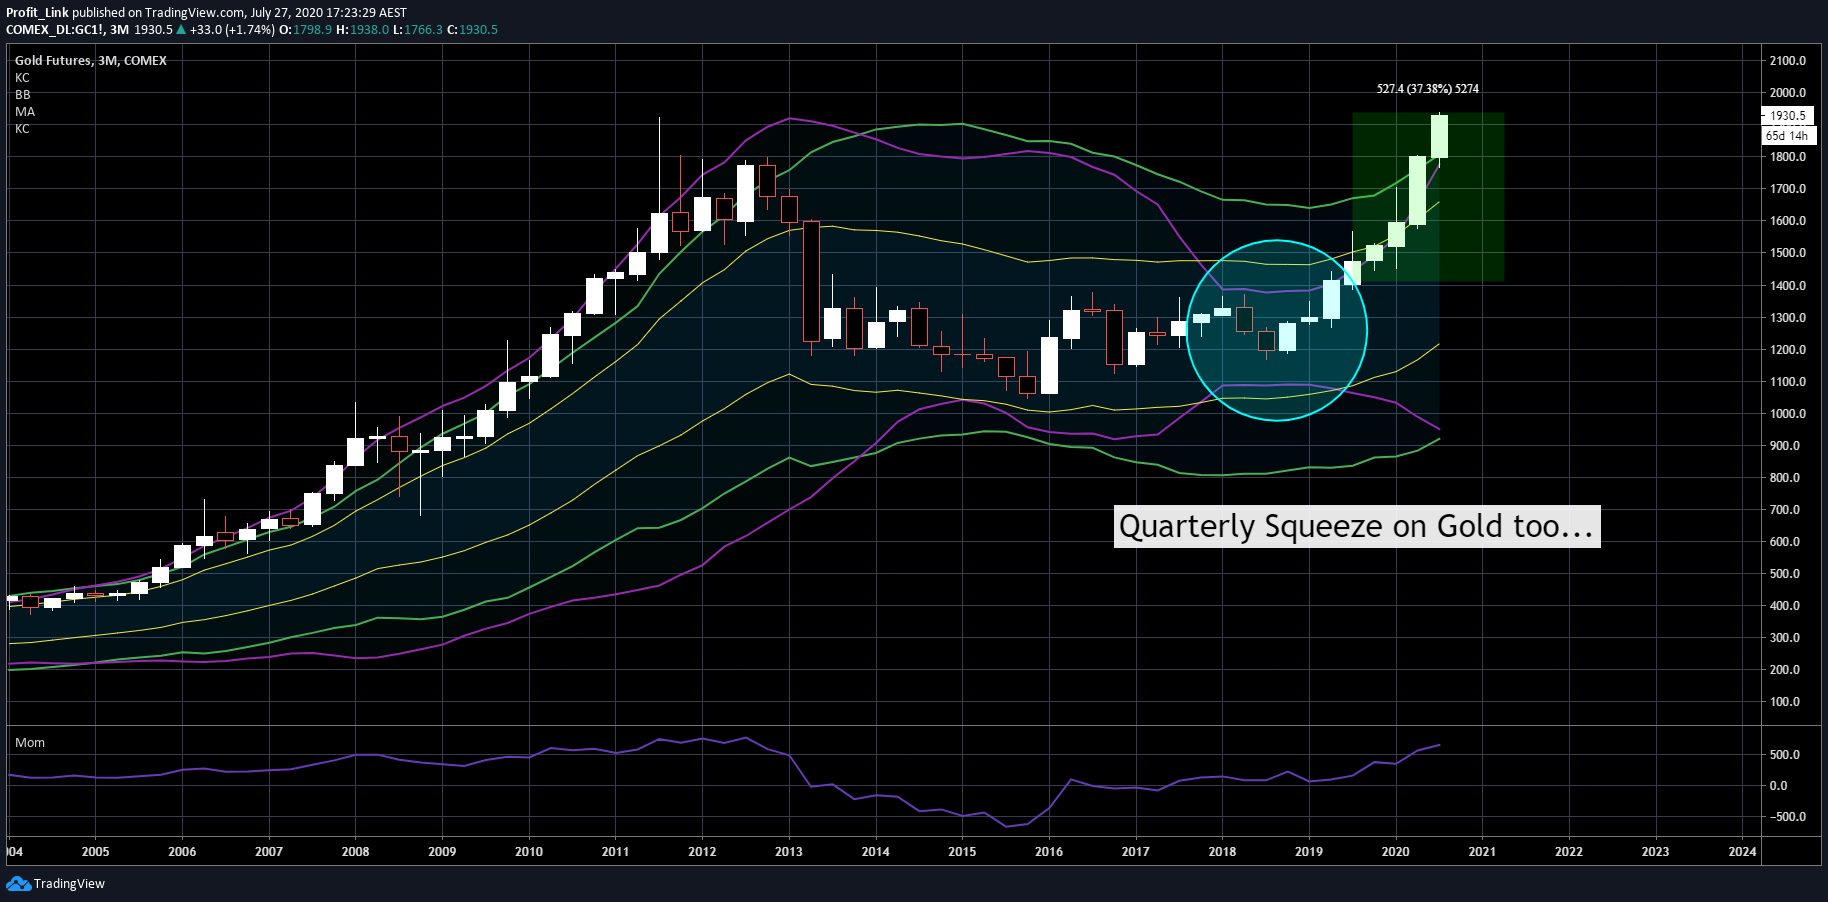1828x902 pixels.
Task: Click the 1000.0 price axis label
Action: pyautogui.click(x=1787, y=414)
